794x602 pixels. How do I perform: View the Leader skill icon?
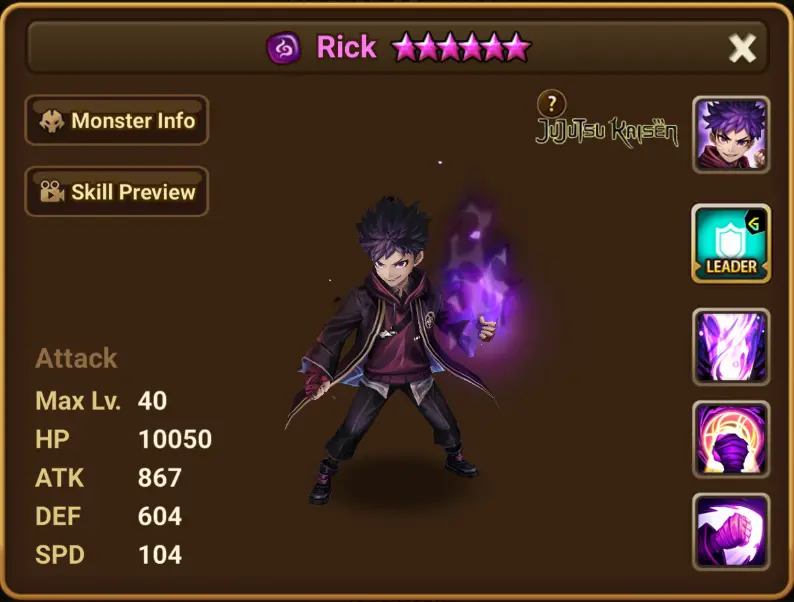731,244
